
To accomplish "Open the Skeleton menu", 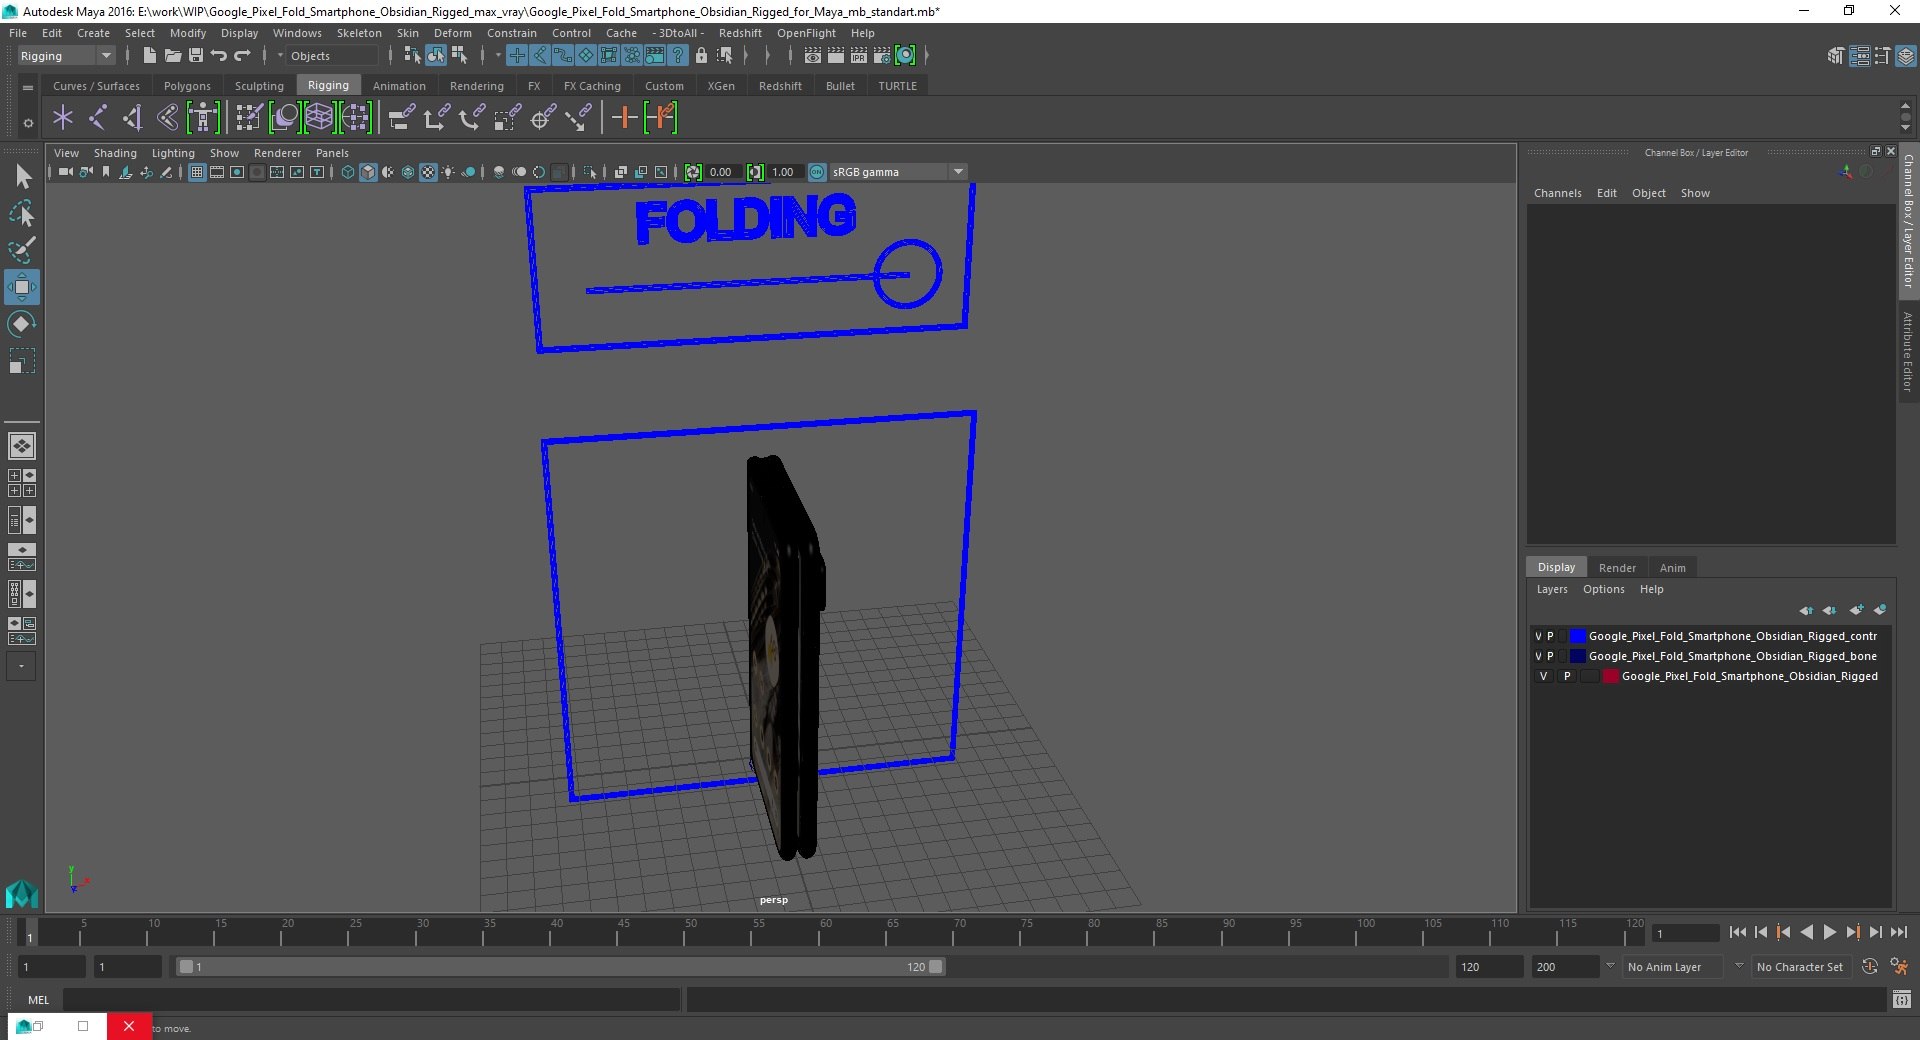I will [x=359, y=33].
